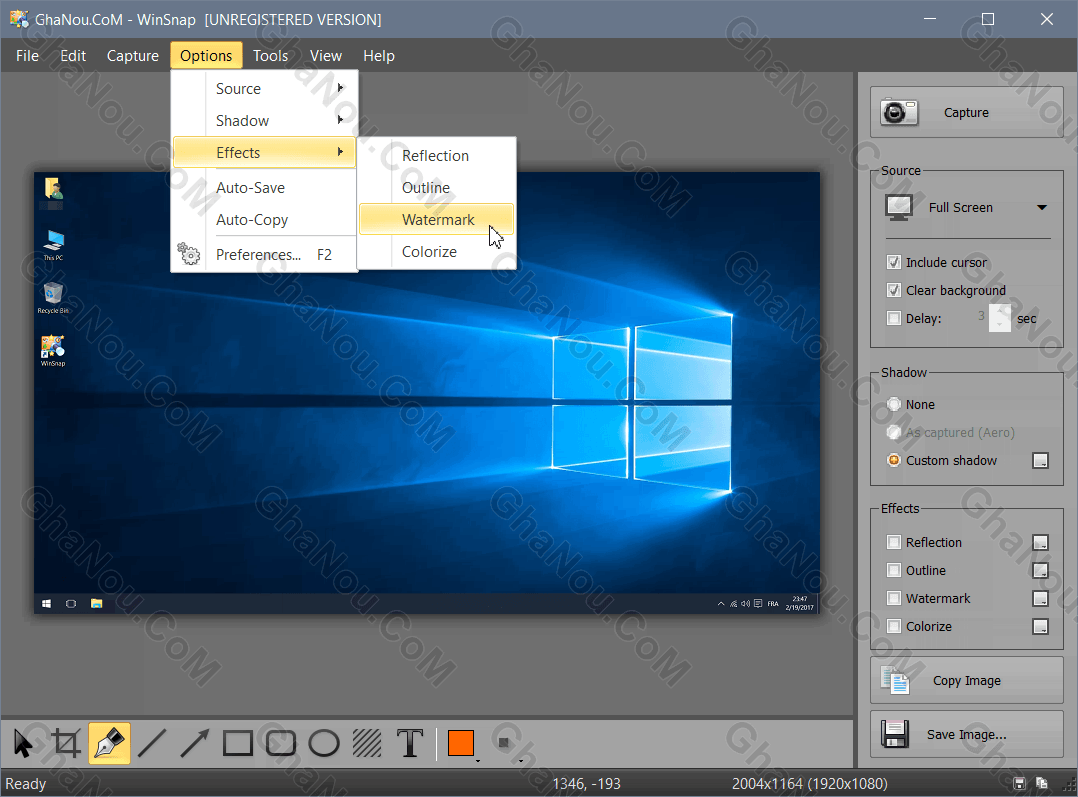Image resolution: width=1078 pixels, height=797 pixels.
Task: Click WinSnap desktop icon in captured preview
Action: [x=53, y=351]
